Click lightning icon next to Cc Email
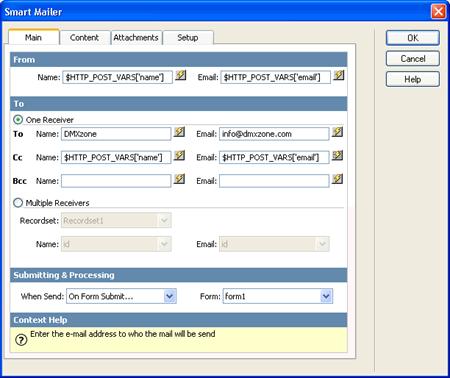 [x=337, y=156]
